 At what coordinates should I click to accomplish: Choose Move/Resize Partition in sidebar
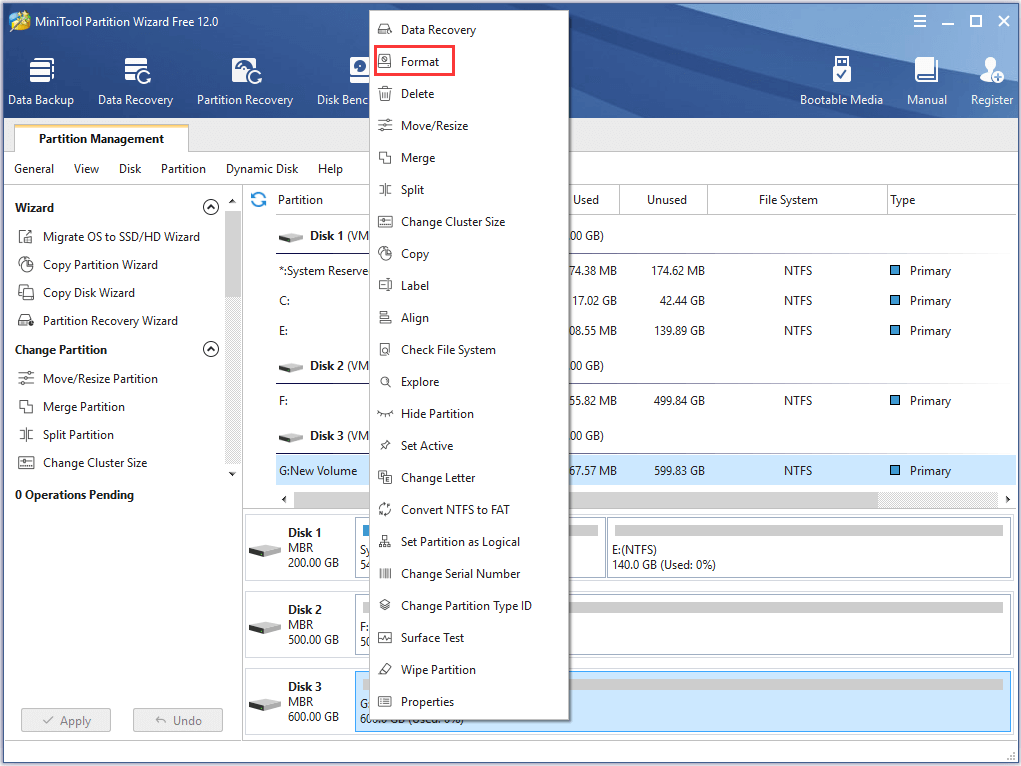88,378
